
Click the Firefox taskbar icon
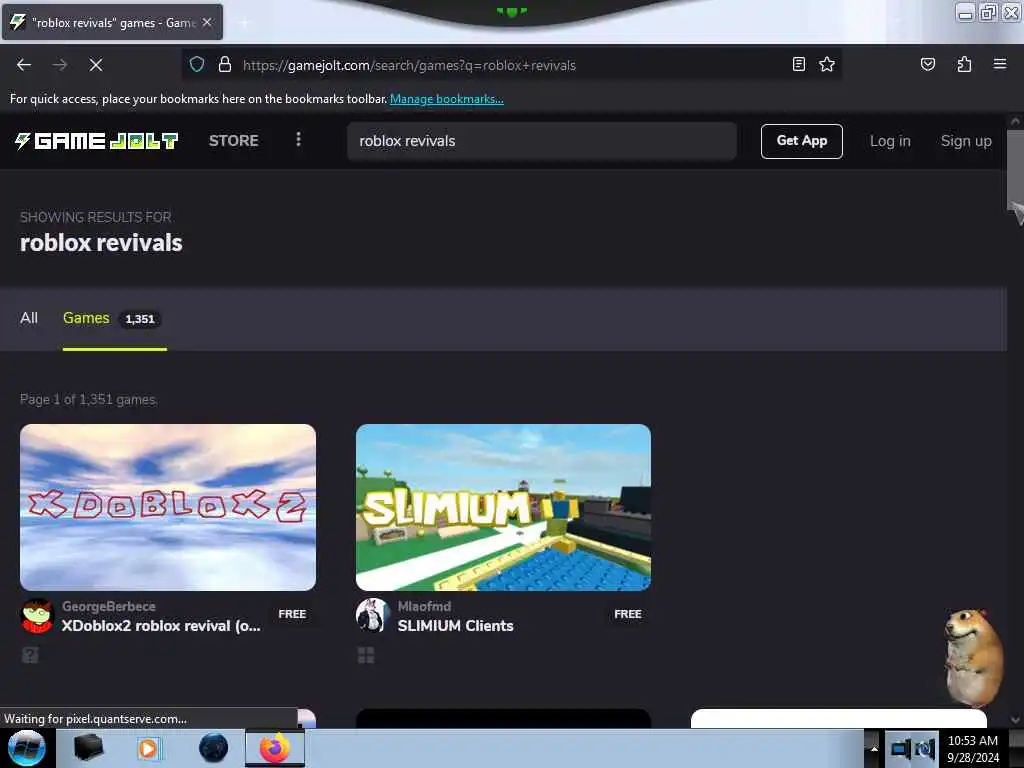(275, 748)
